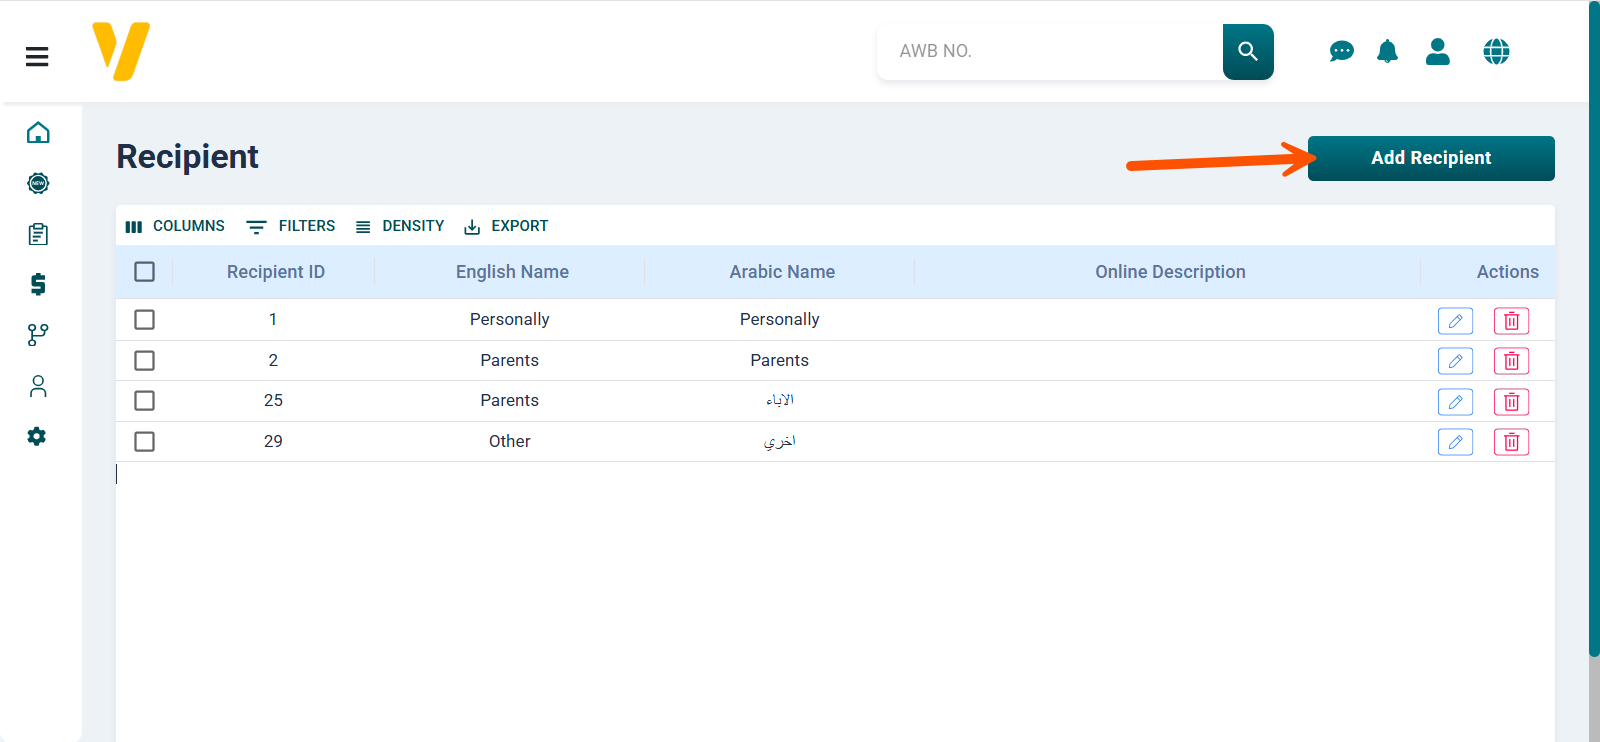
Task: Open the EXPORT menu
Action: point(506,226)
